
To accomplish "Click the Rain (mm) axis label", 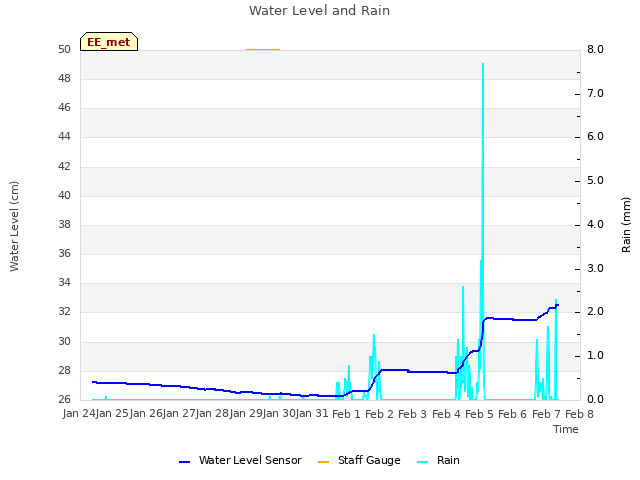I will pyautogui.click(x=626, y=225).
